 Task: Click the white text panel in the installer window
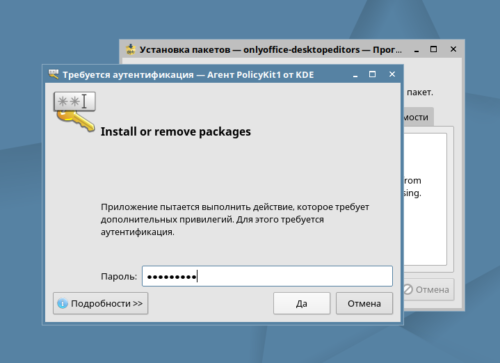[425, 199]
